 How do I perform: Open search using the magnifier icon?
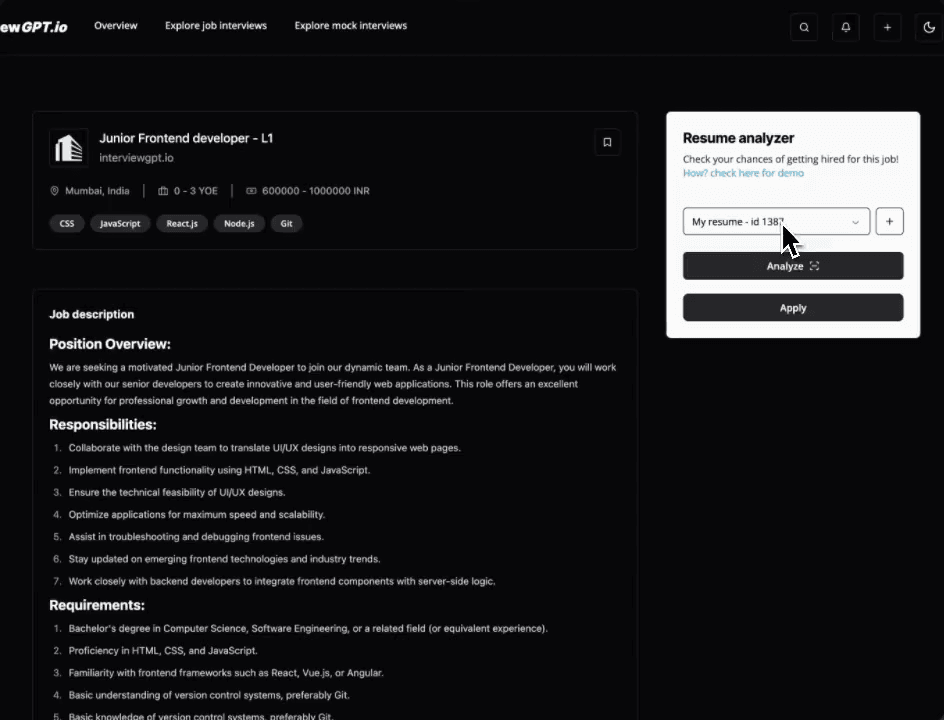[804, 28]
